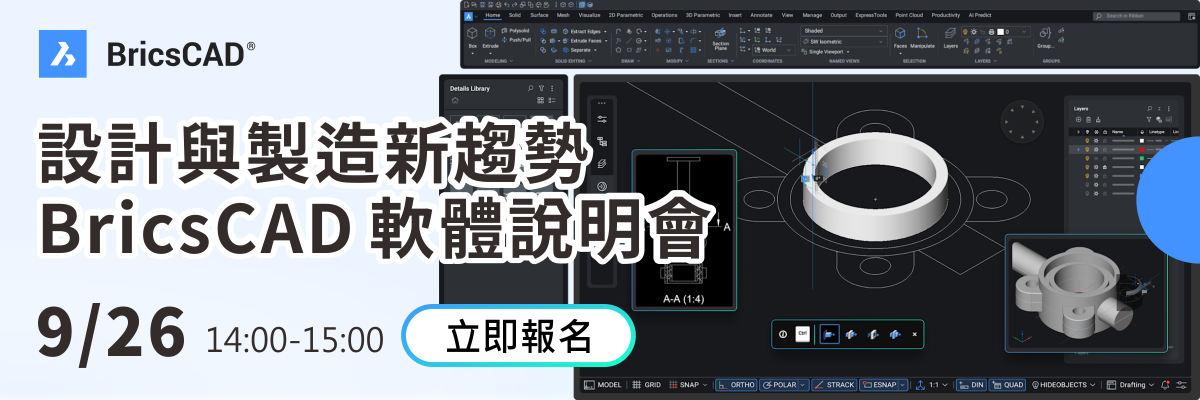The image size is (1200, 400).
Task: Open the HIDEOBJECTS dropdown
Action: [1063, 385]
